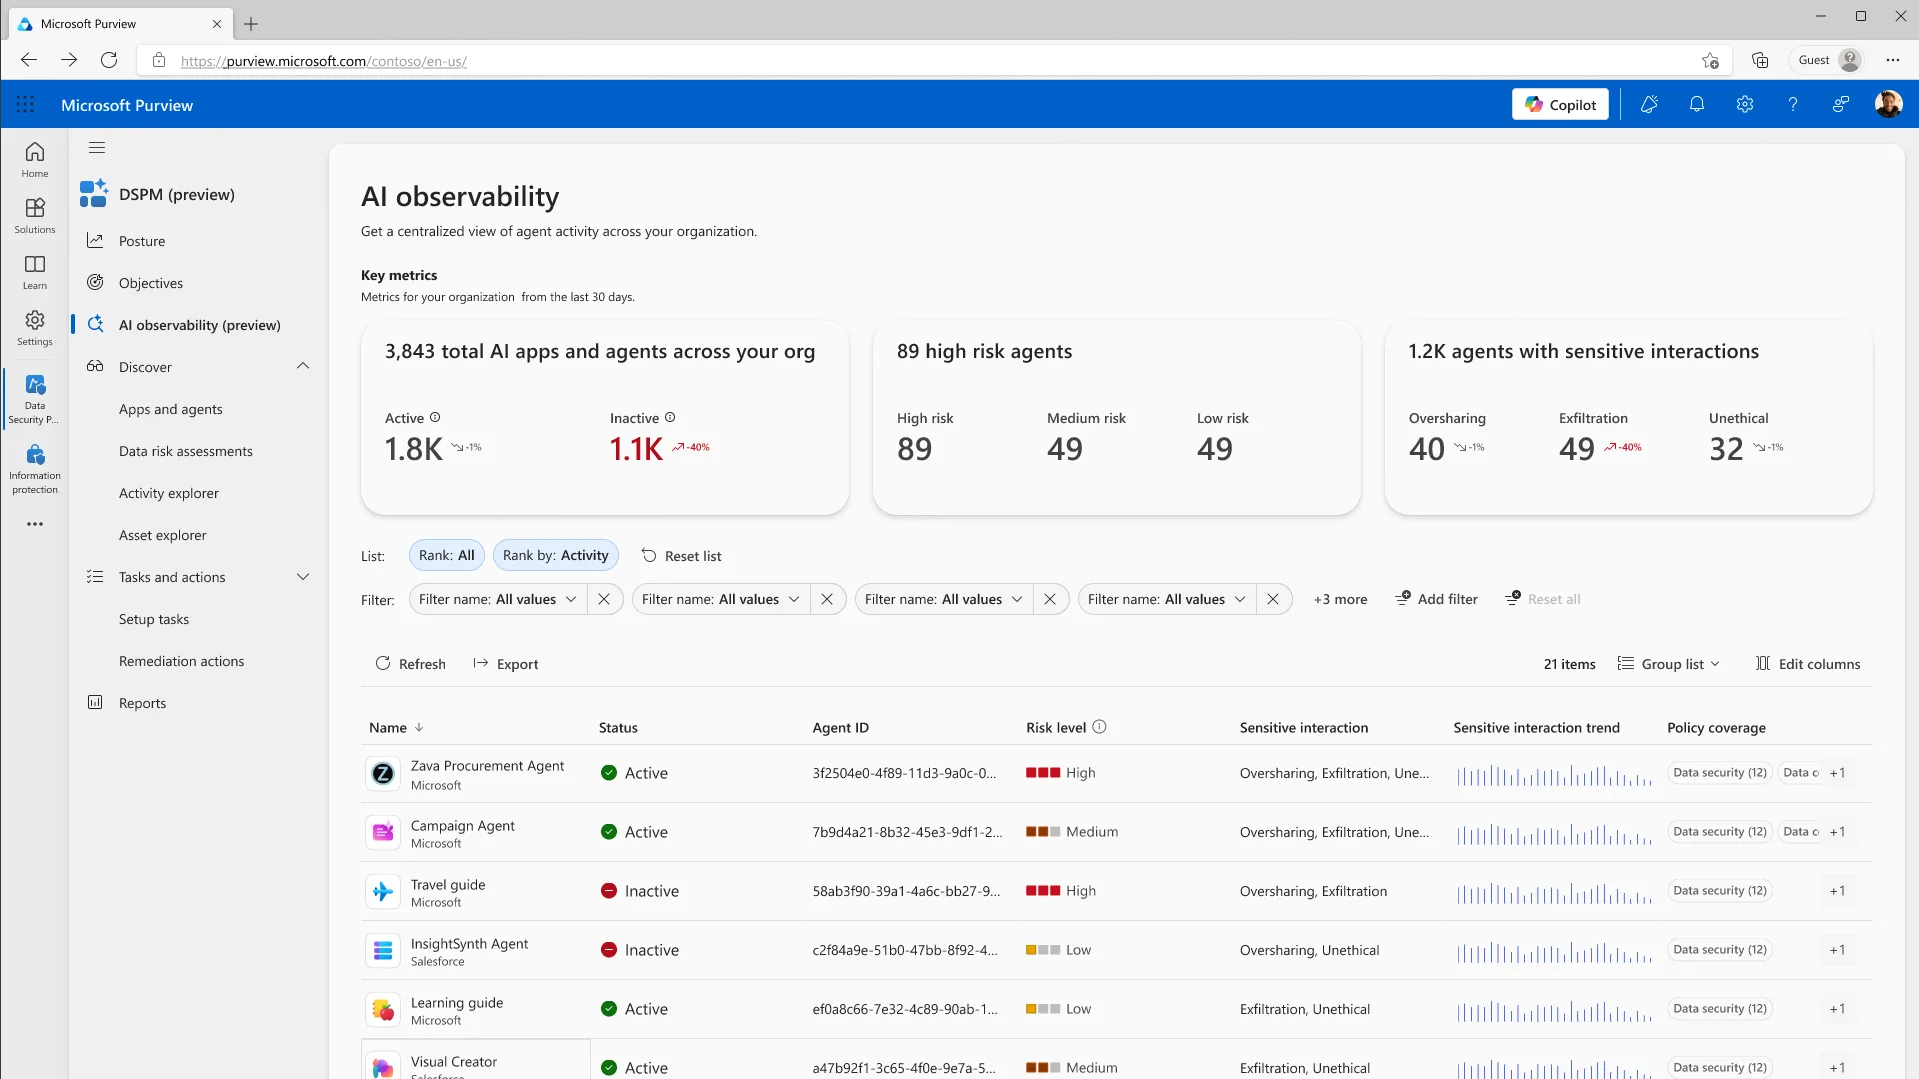
Task: Click the notifications bell icon
Action: point(1697,104)
